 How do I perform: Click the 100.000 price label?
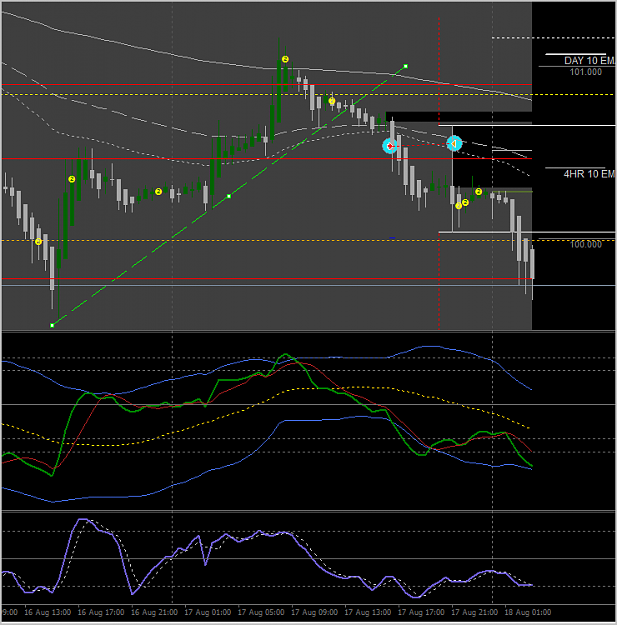pyautogui.click(x=586, y=244)
